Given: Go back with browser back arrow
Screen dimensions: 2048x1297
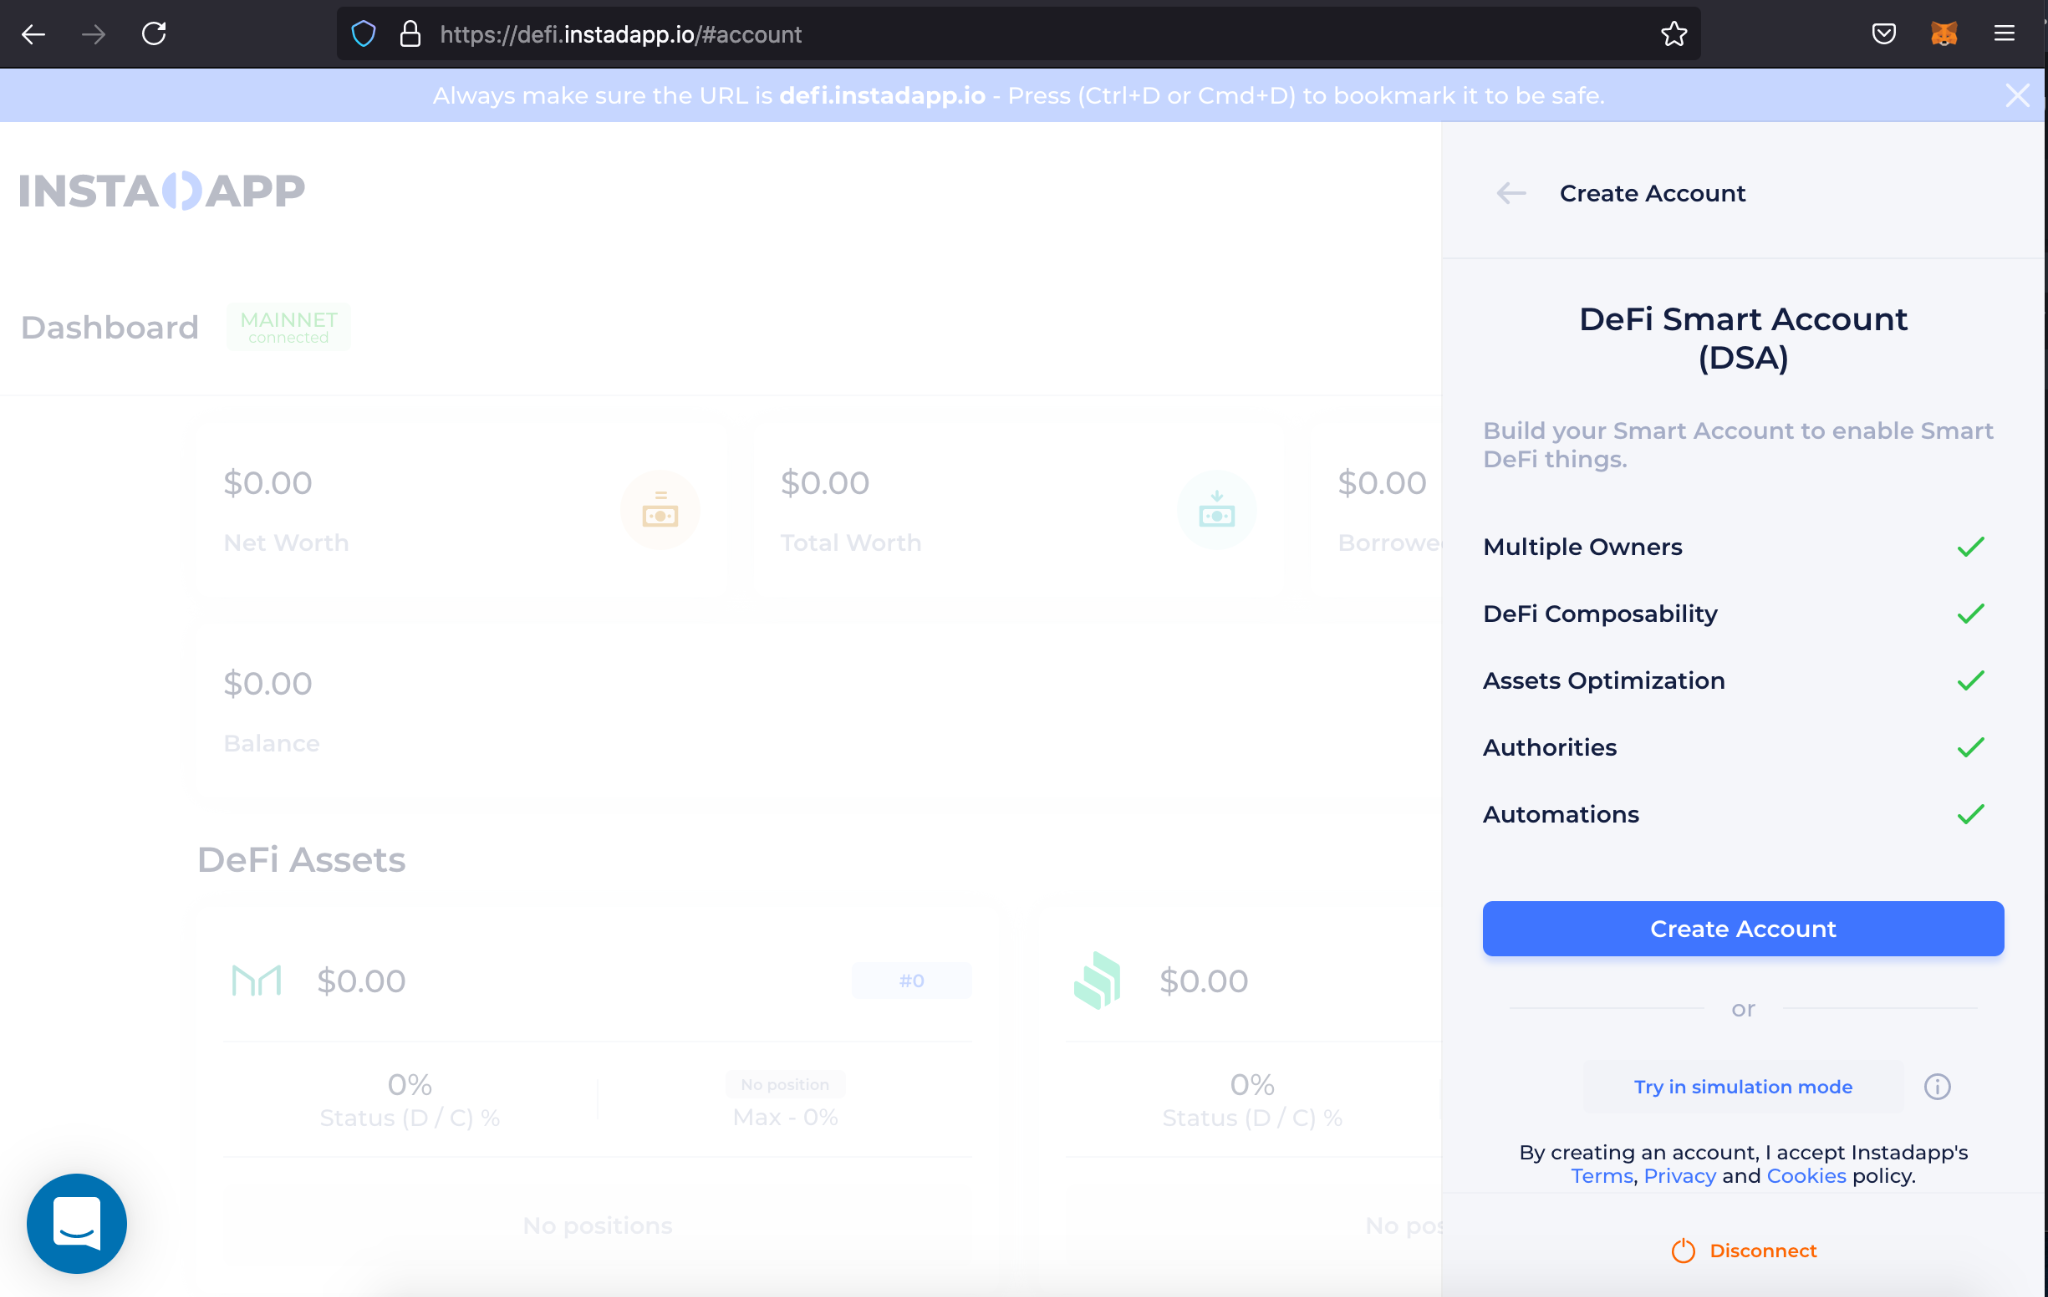Looking at the screenshot, I should (x=34, y=34).
